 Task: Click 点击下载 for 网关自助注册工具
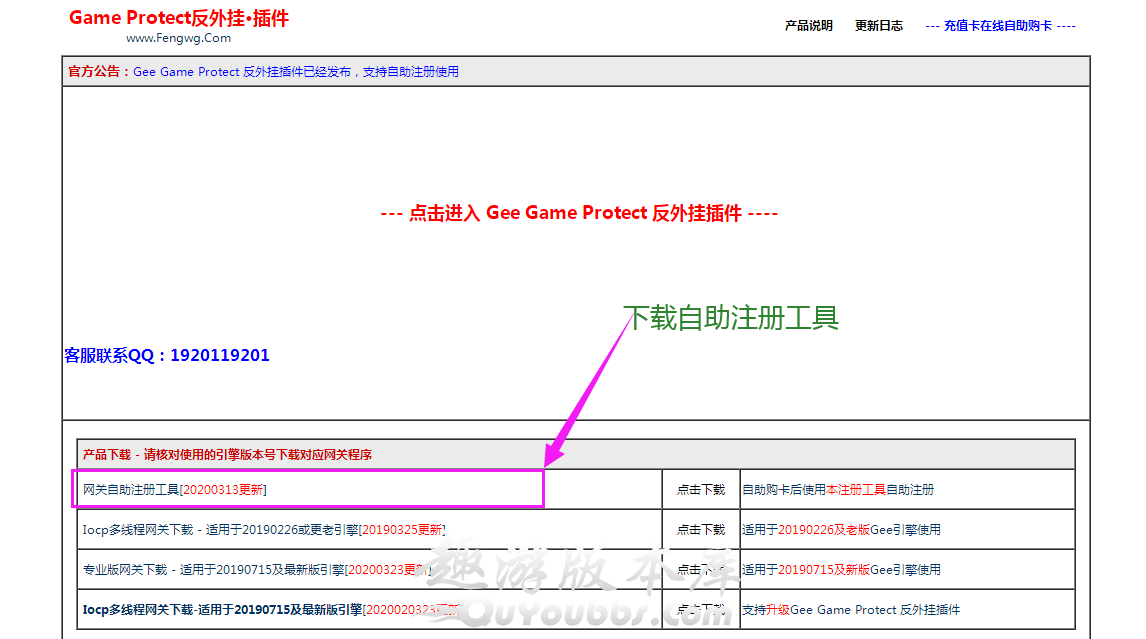point(700,490)
